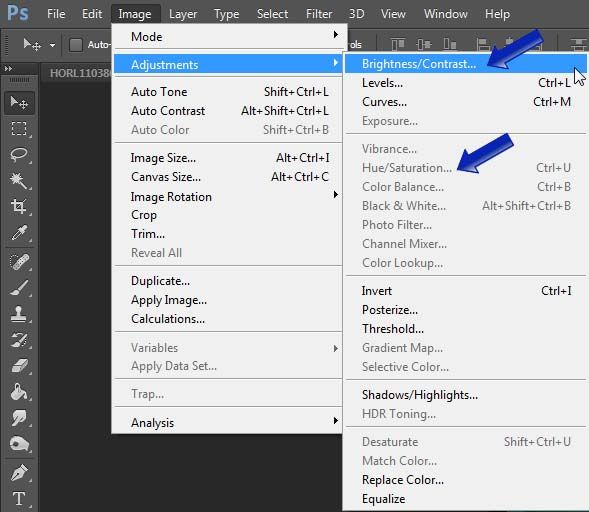Select the Sponge tool

(x=19, y=444)
